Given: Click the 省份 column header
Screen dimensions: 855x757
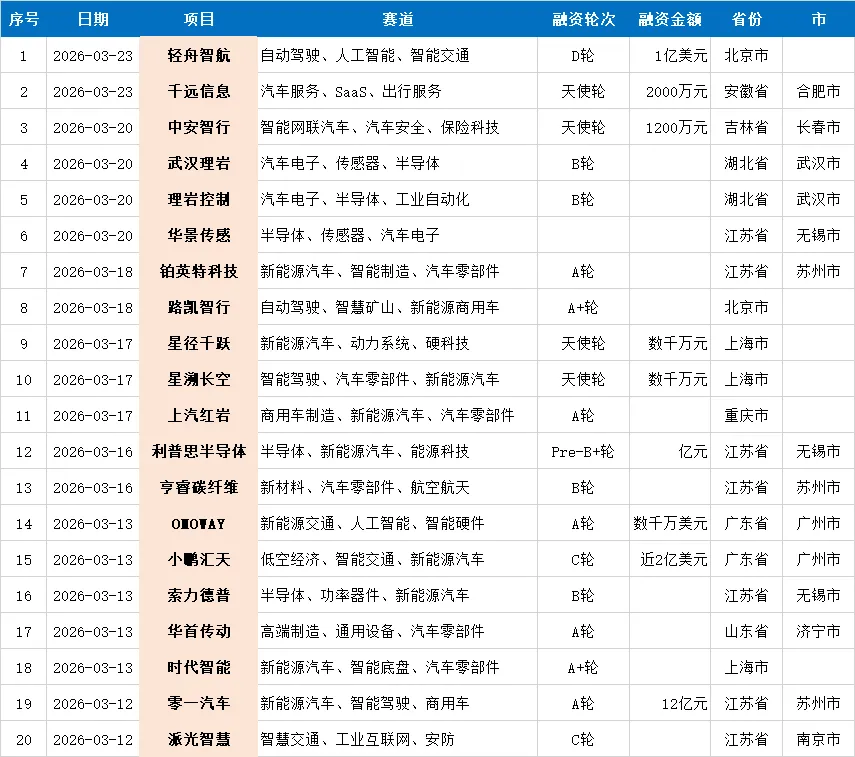Looking at the screenshot, I should pyautogui.click(x=746, y=19).
